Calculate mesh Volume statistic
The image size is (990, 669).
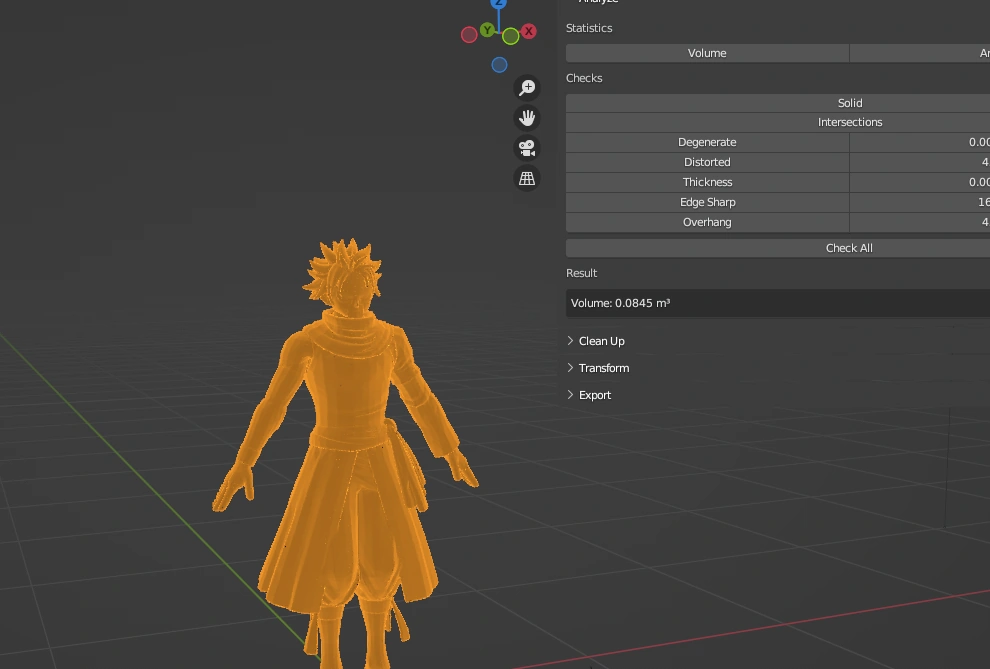(x=707, y=53)
